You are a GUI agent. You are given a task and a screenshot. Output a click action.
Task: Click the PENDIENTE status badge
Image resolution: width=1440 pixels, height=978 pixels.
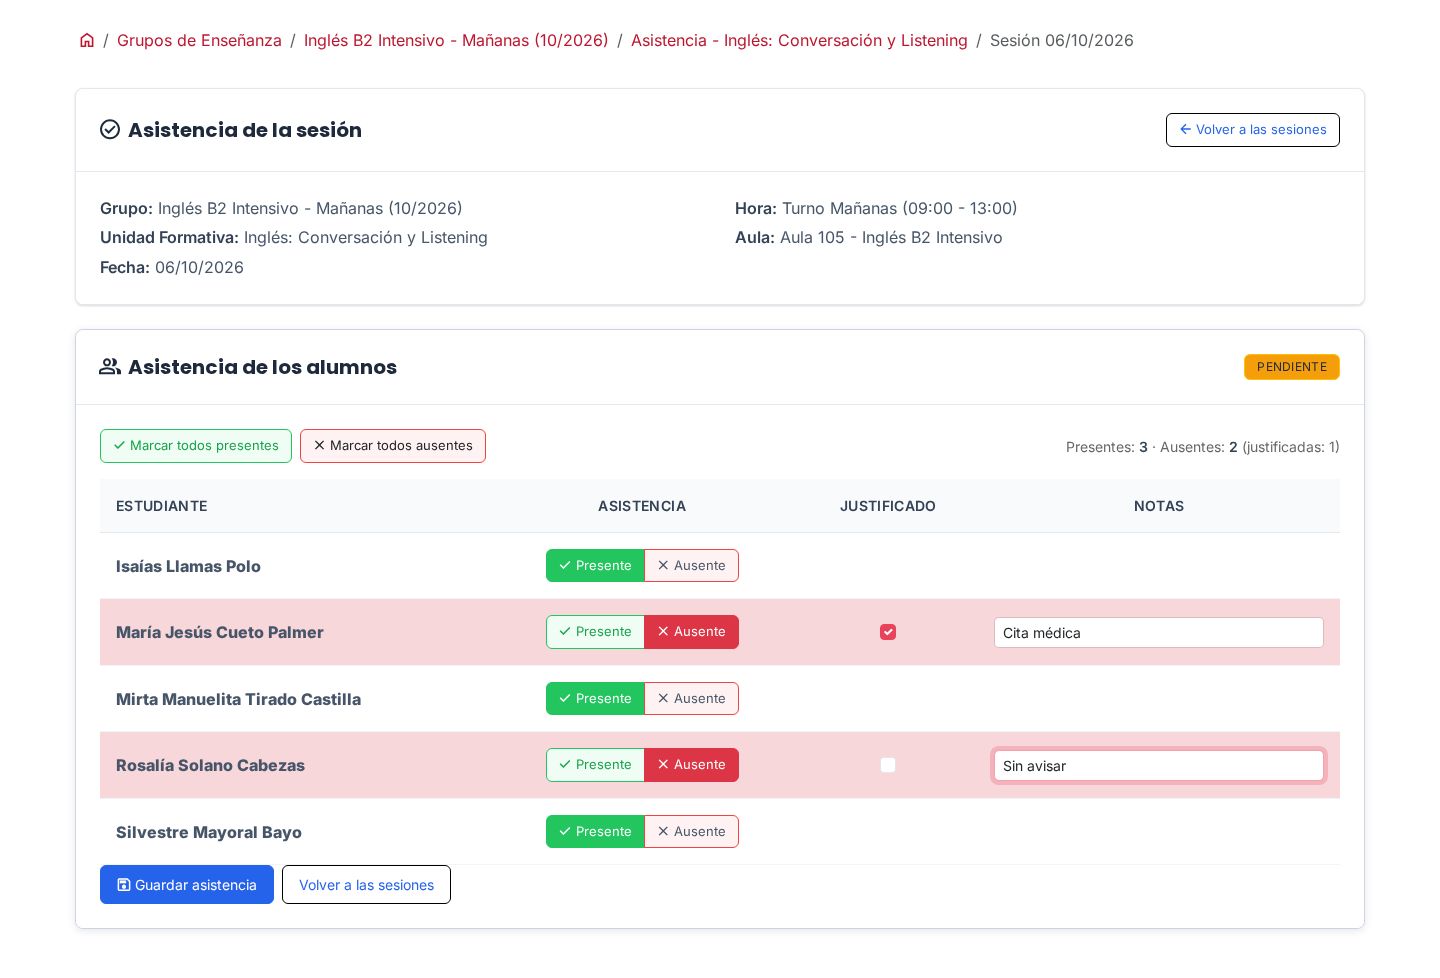[1292, 367]
